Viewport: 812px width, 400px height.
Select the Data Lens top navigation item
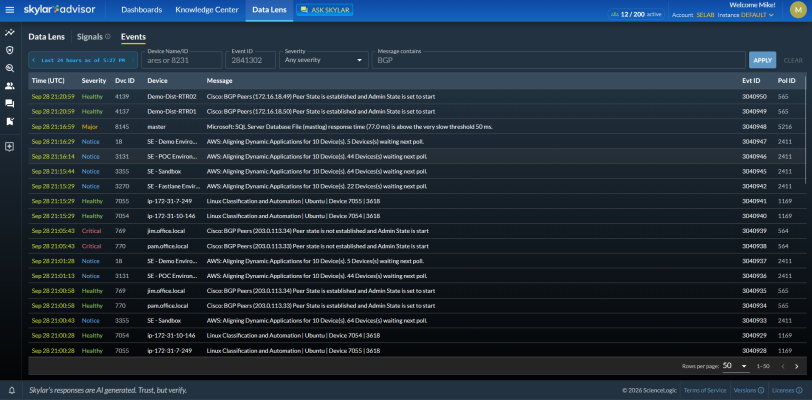269,10
